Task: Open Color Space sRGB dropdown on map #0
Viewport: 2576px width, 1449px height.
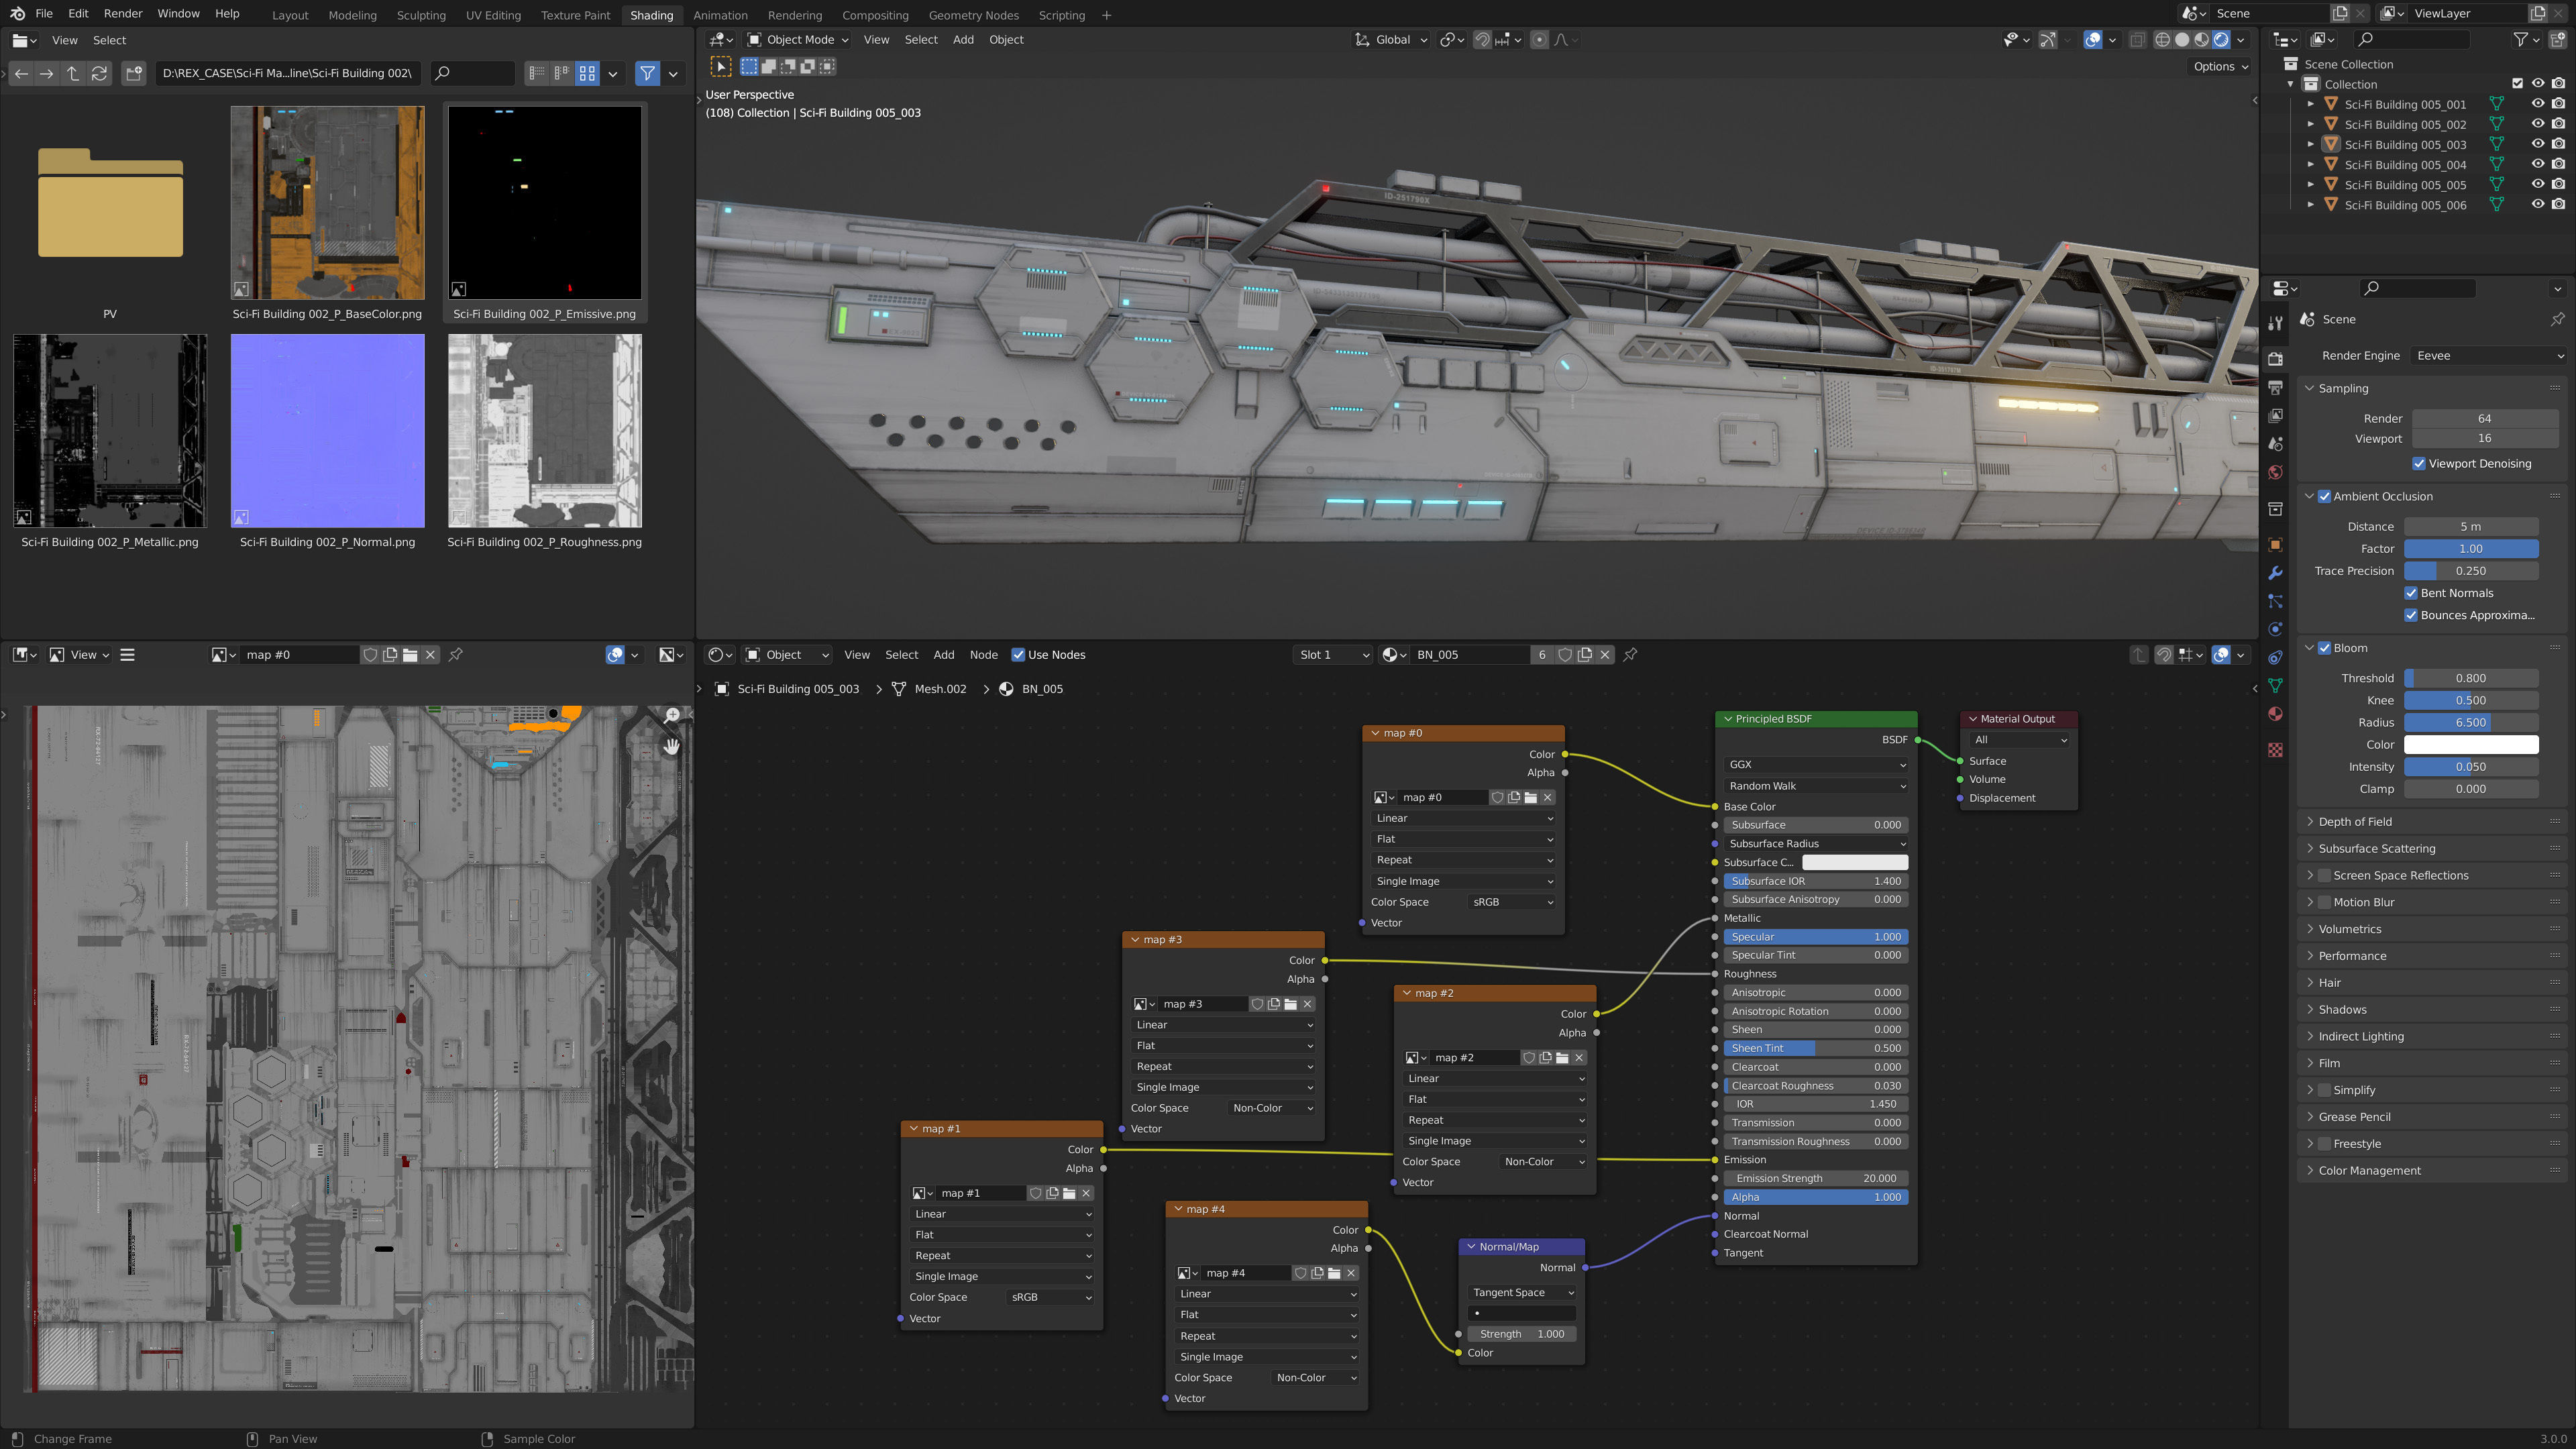Action: tap(1512, 902)
